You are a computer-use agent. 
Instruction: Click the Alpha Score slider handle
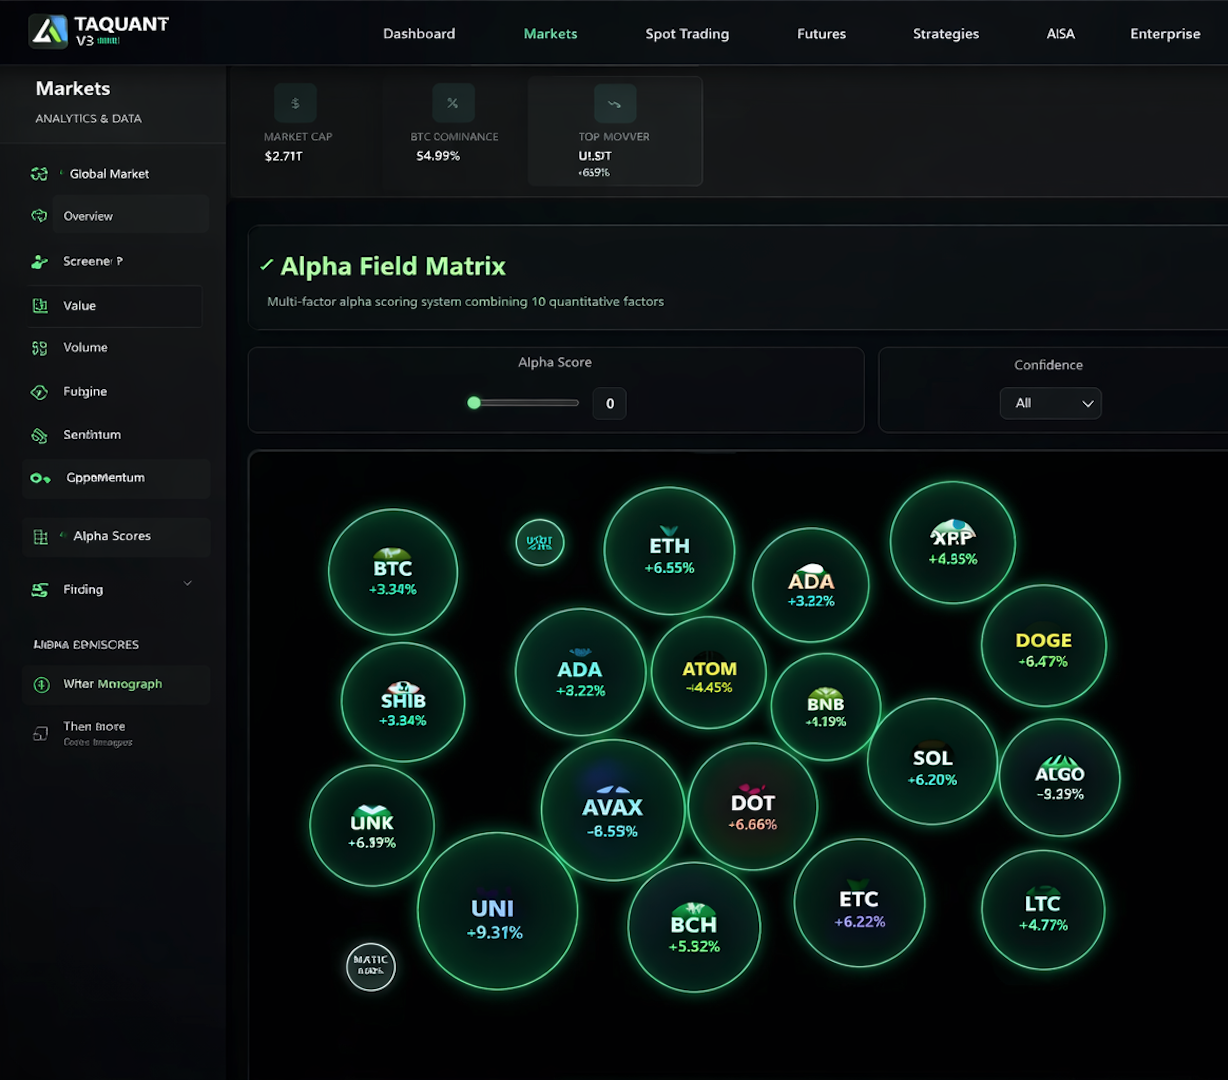click(474, 403)
